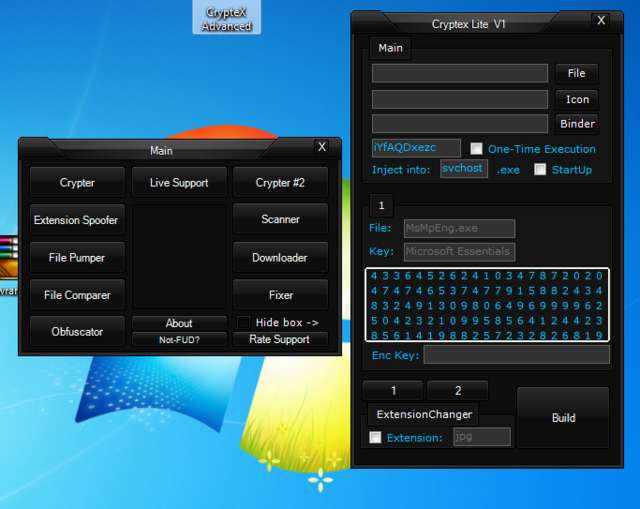This screenshot has width=640, height=509.
Task: Open the Crypter tool in Main window
Action: [77, 182]
